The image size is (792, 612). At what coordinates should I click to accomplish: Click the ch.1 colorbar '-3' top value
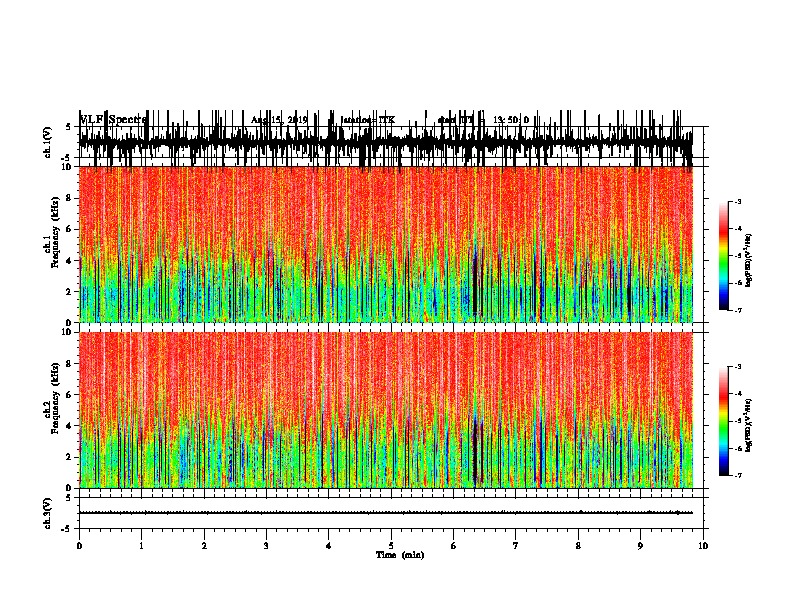point(738,201)
